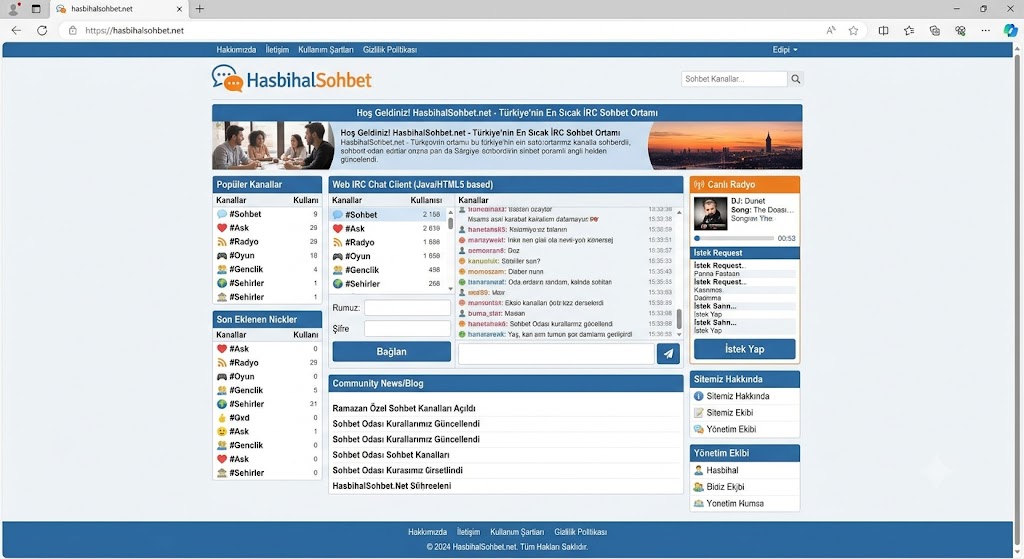Focus the Şifre password input field
1024x559 pixels.
pyautogui.click(x=408, y=328)
